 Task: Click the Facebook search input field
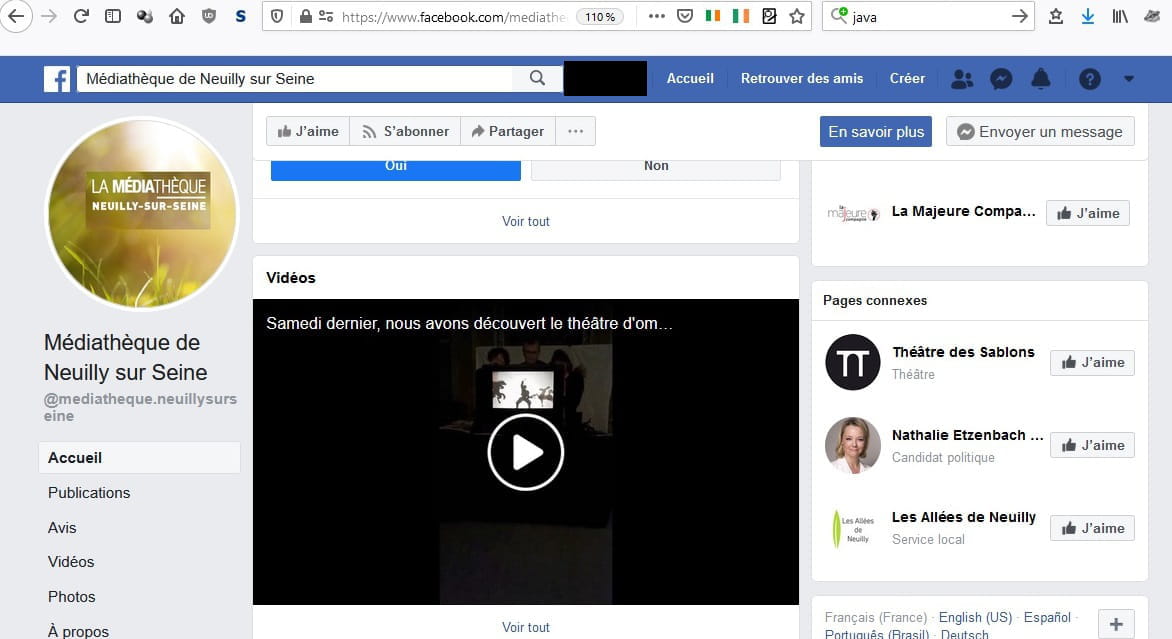295,78
